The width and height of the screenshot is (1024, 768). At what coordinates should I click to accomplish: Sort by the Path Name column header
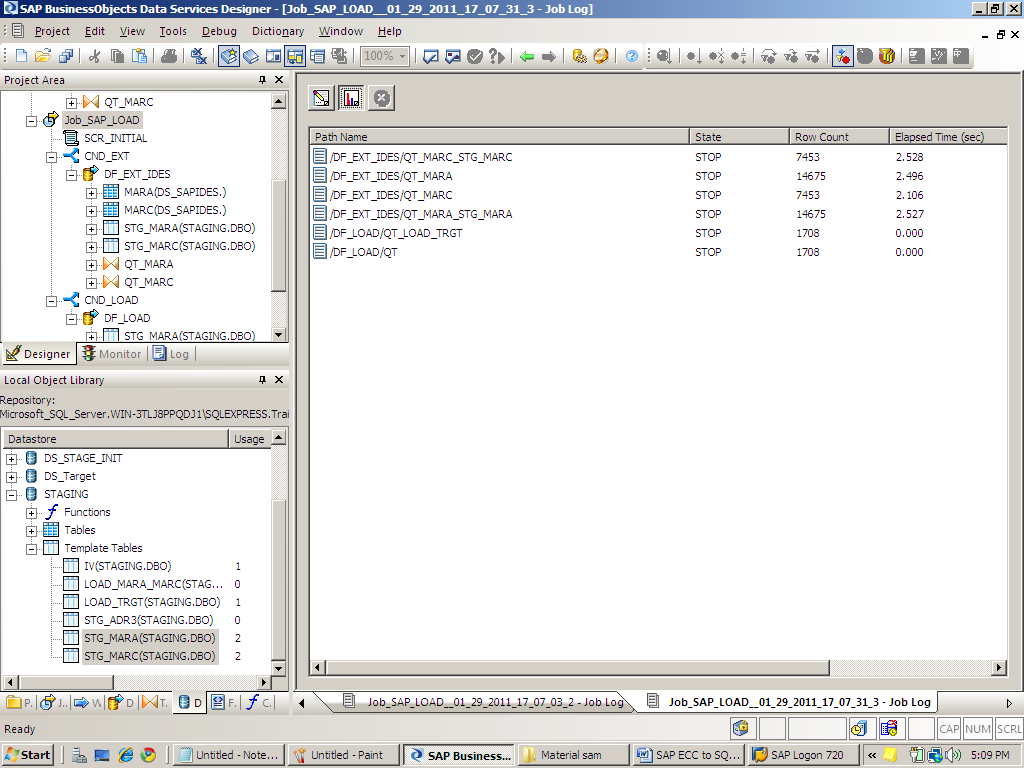(499, 137)
